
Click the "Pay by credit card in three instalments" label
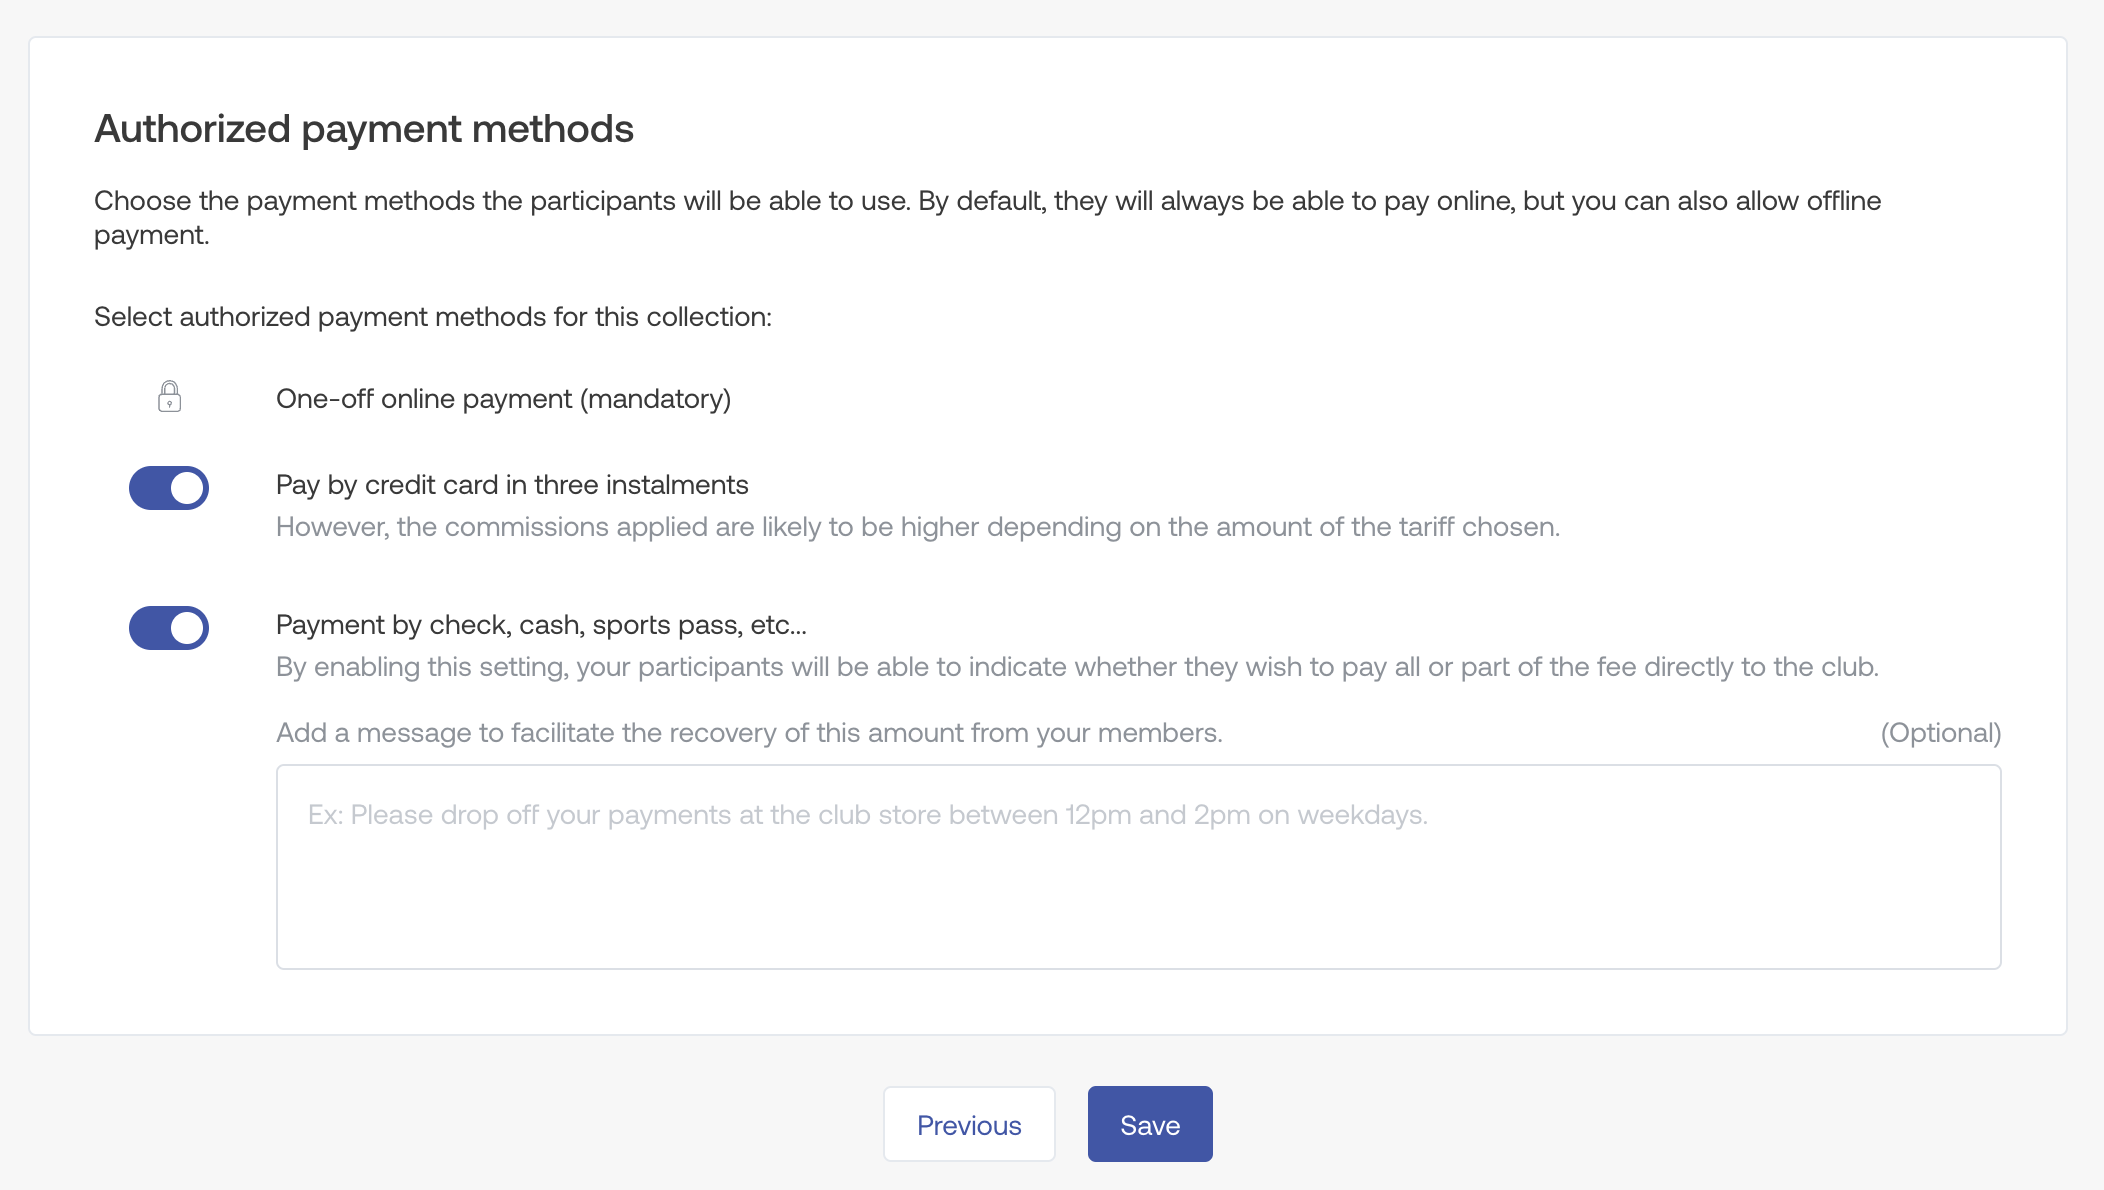(512, 485)
